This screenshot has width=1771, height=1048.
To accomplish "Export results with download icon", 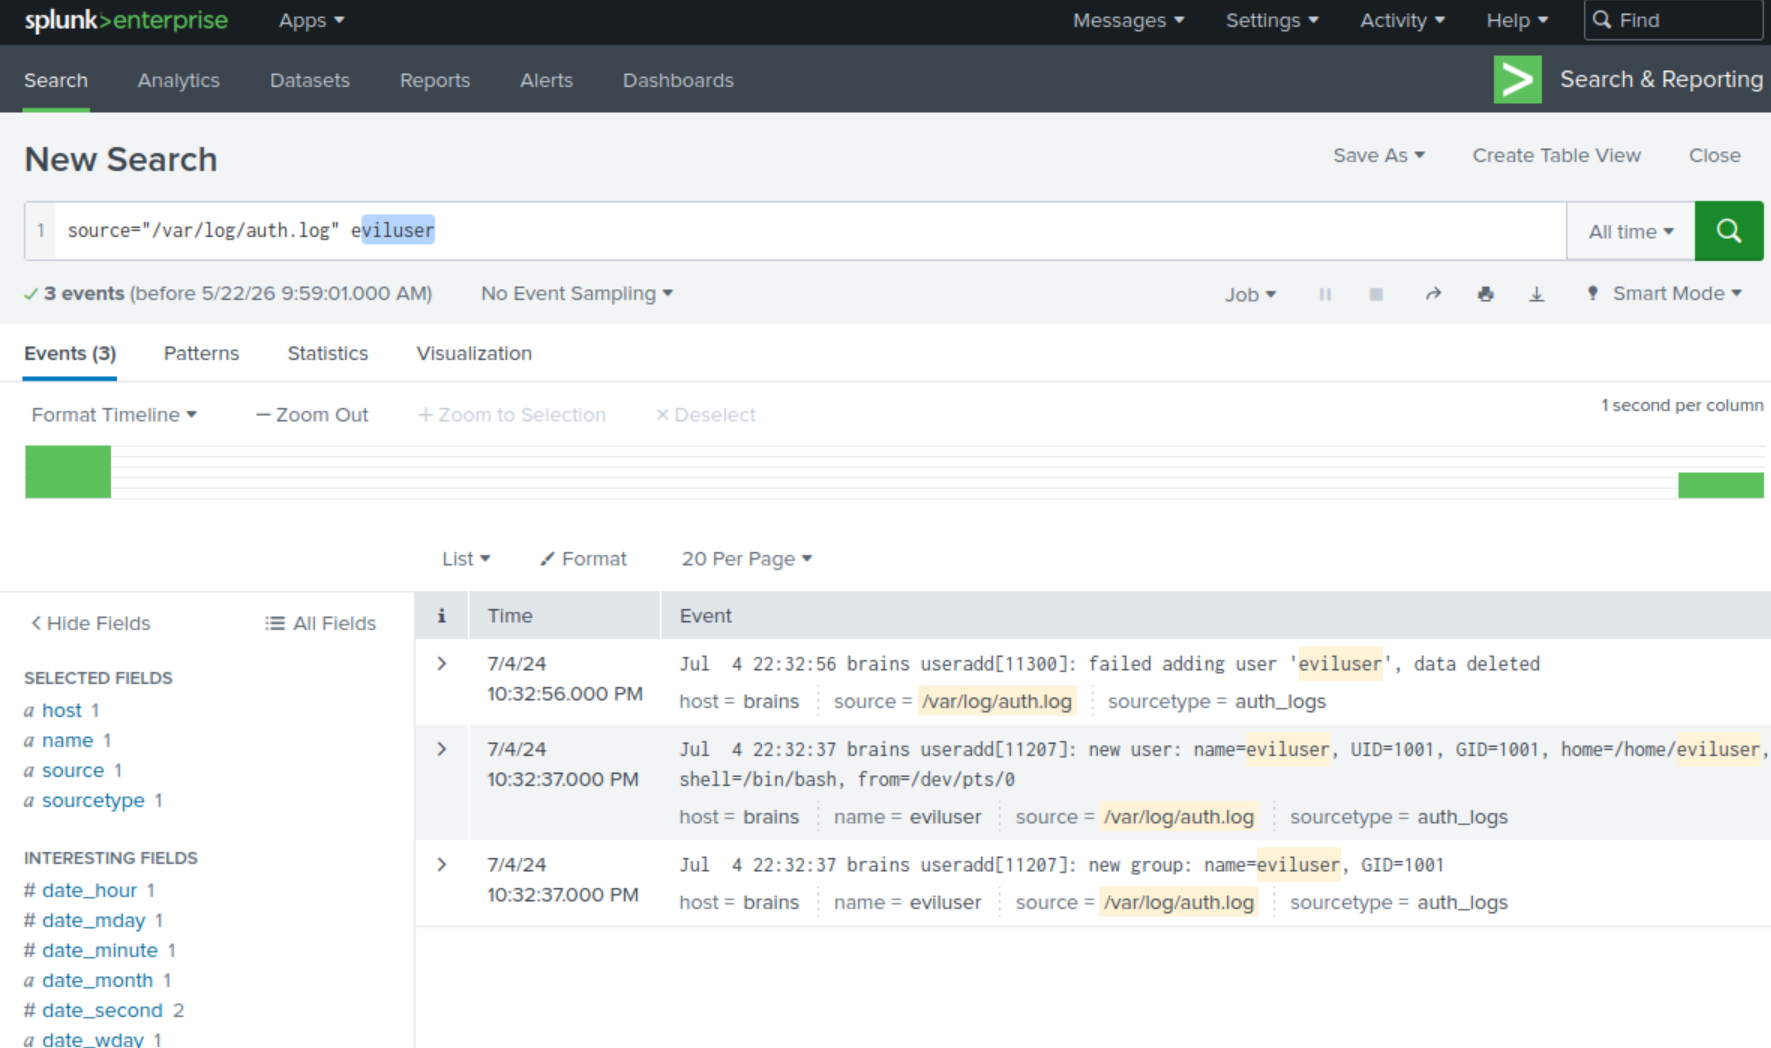I will 1536,294.
